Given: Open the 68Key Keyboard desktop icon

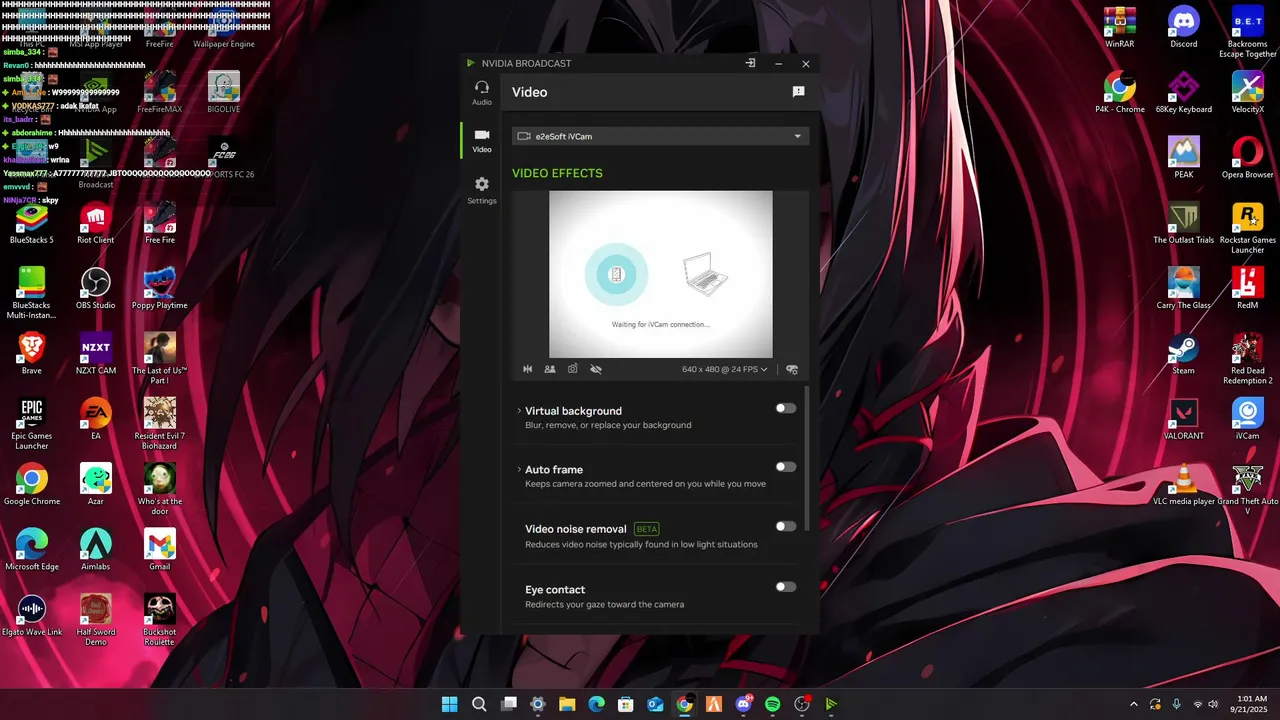Looking at the screenshot, I should 1184,93.
